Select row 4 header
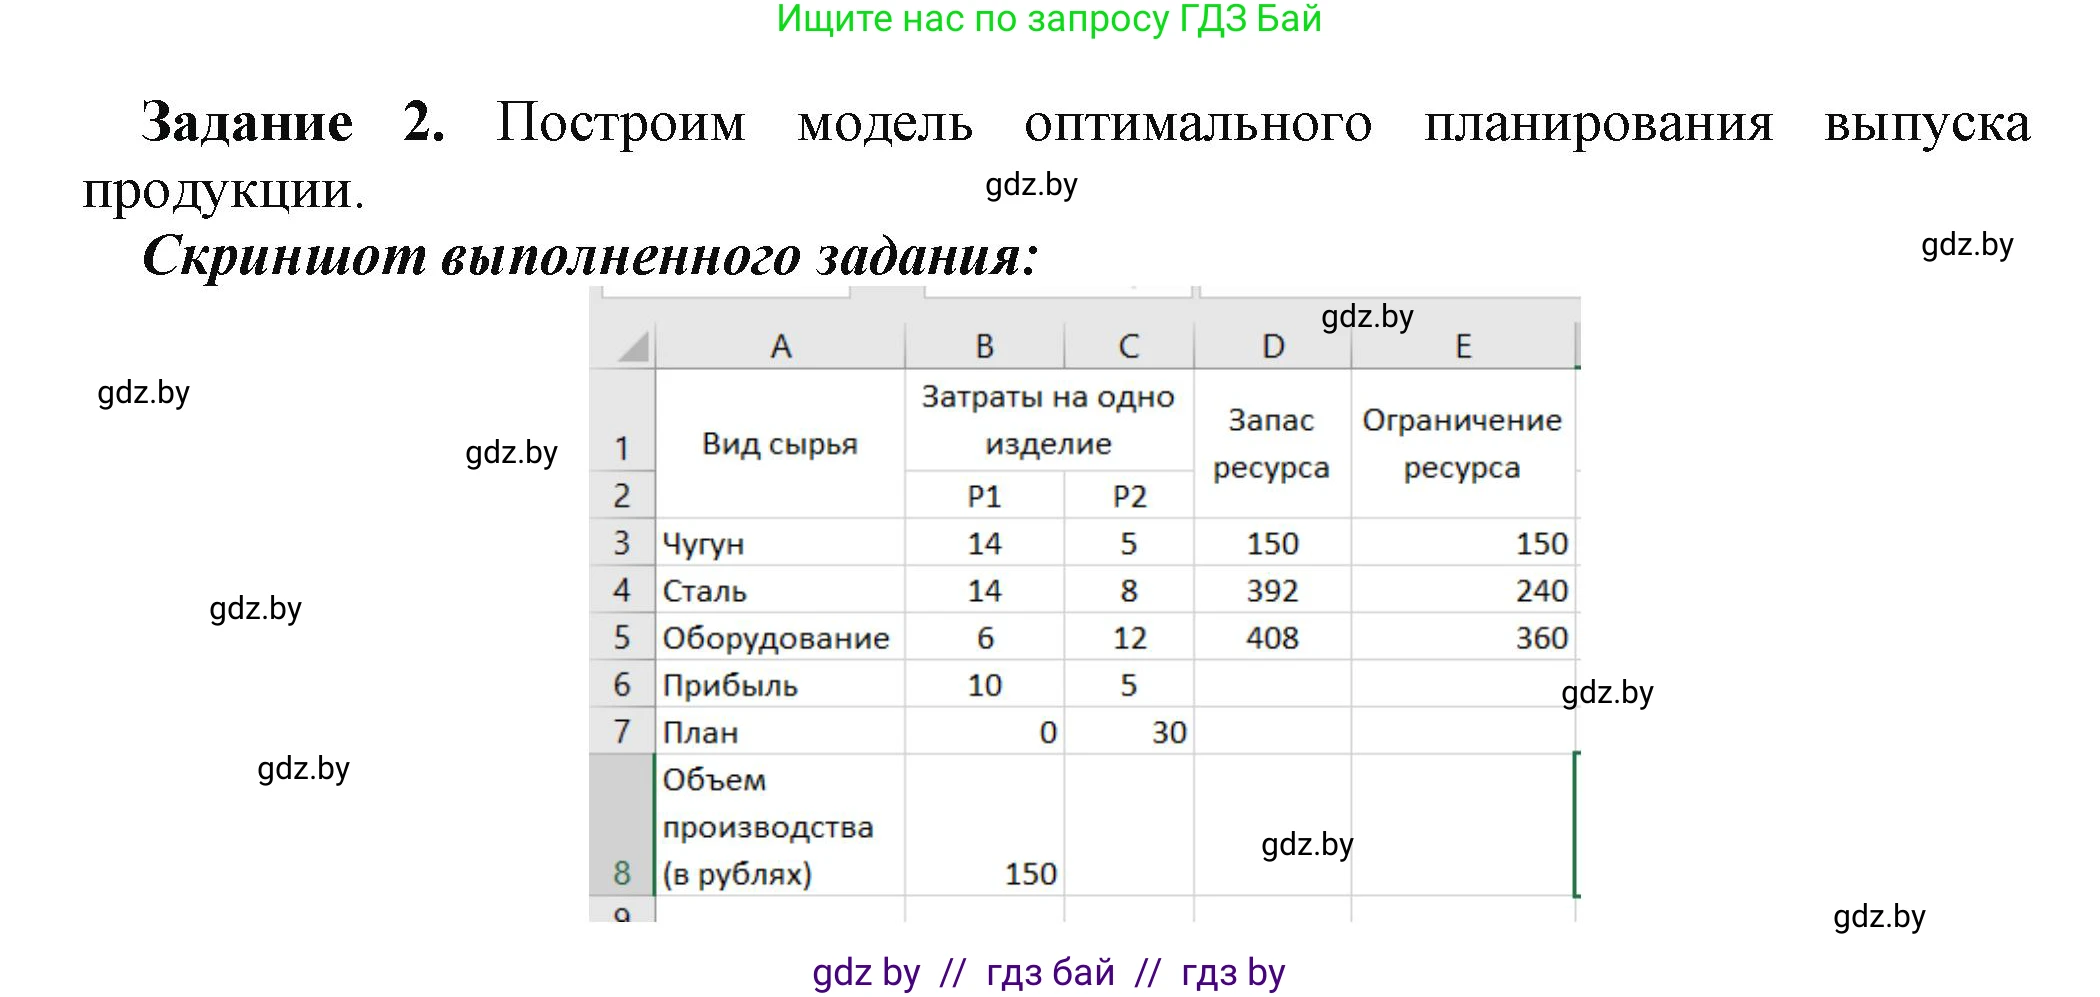 click(622, 590)
